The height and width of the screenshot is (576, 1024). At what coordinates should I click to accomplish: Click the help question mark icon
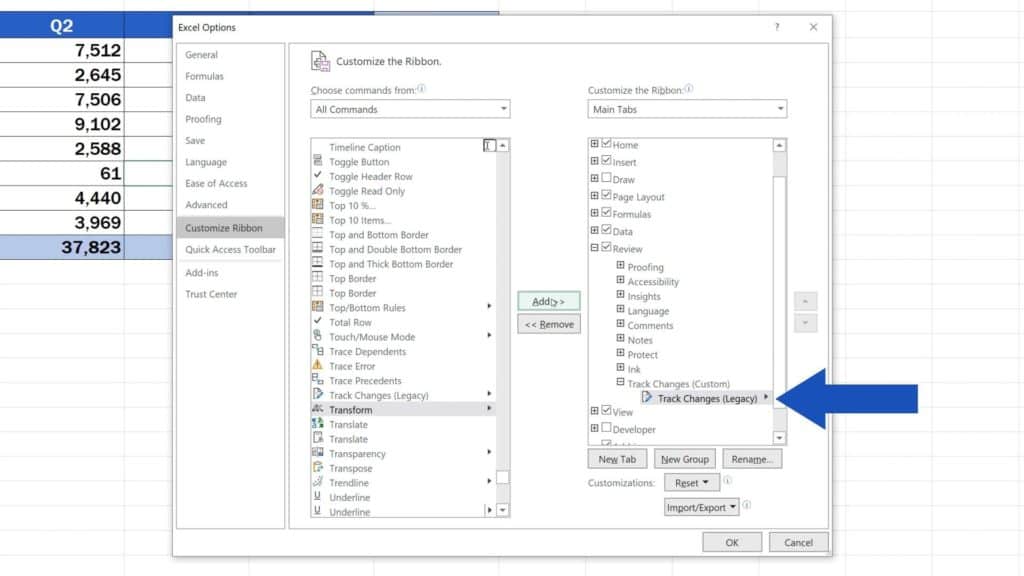(x=776, y=27)
